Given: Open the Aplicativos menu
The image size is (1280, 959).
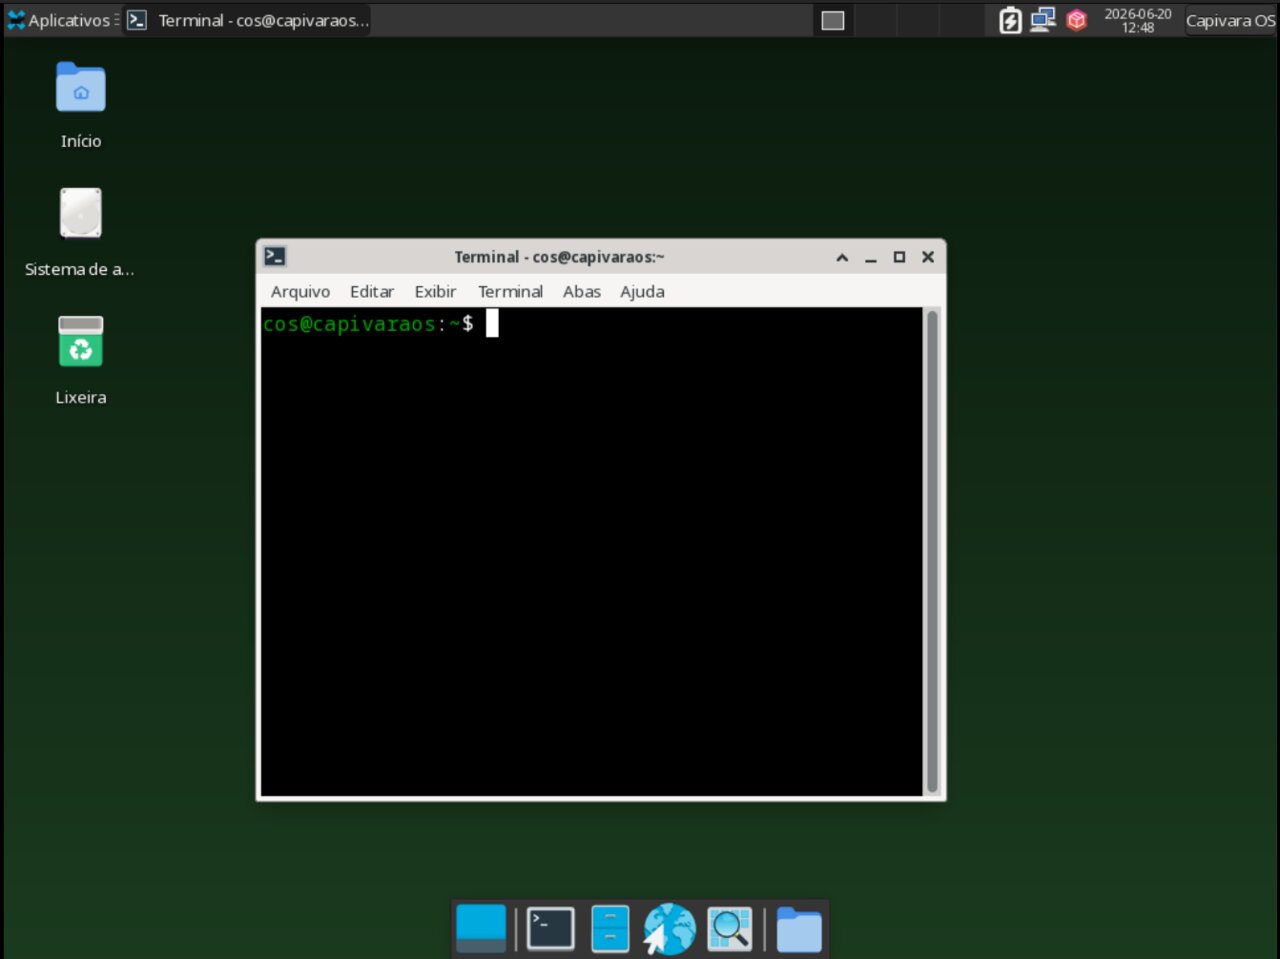Looking at the screenshot, I should pyautogui.click(x=61, y=20).
